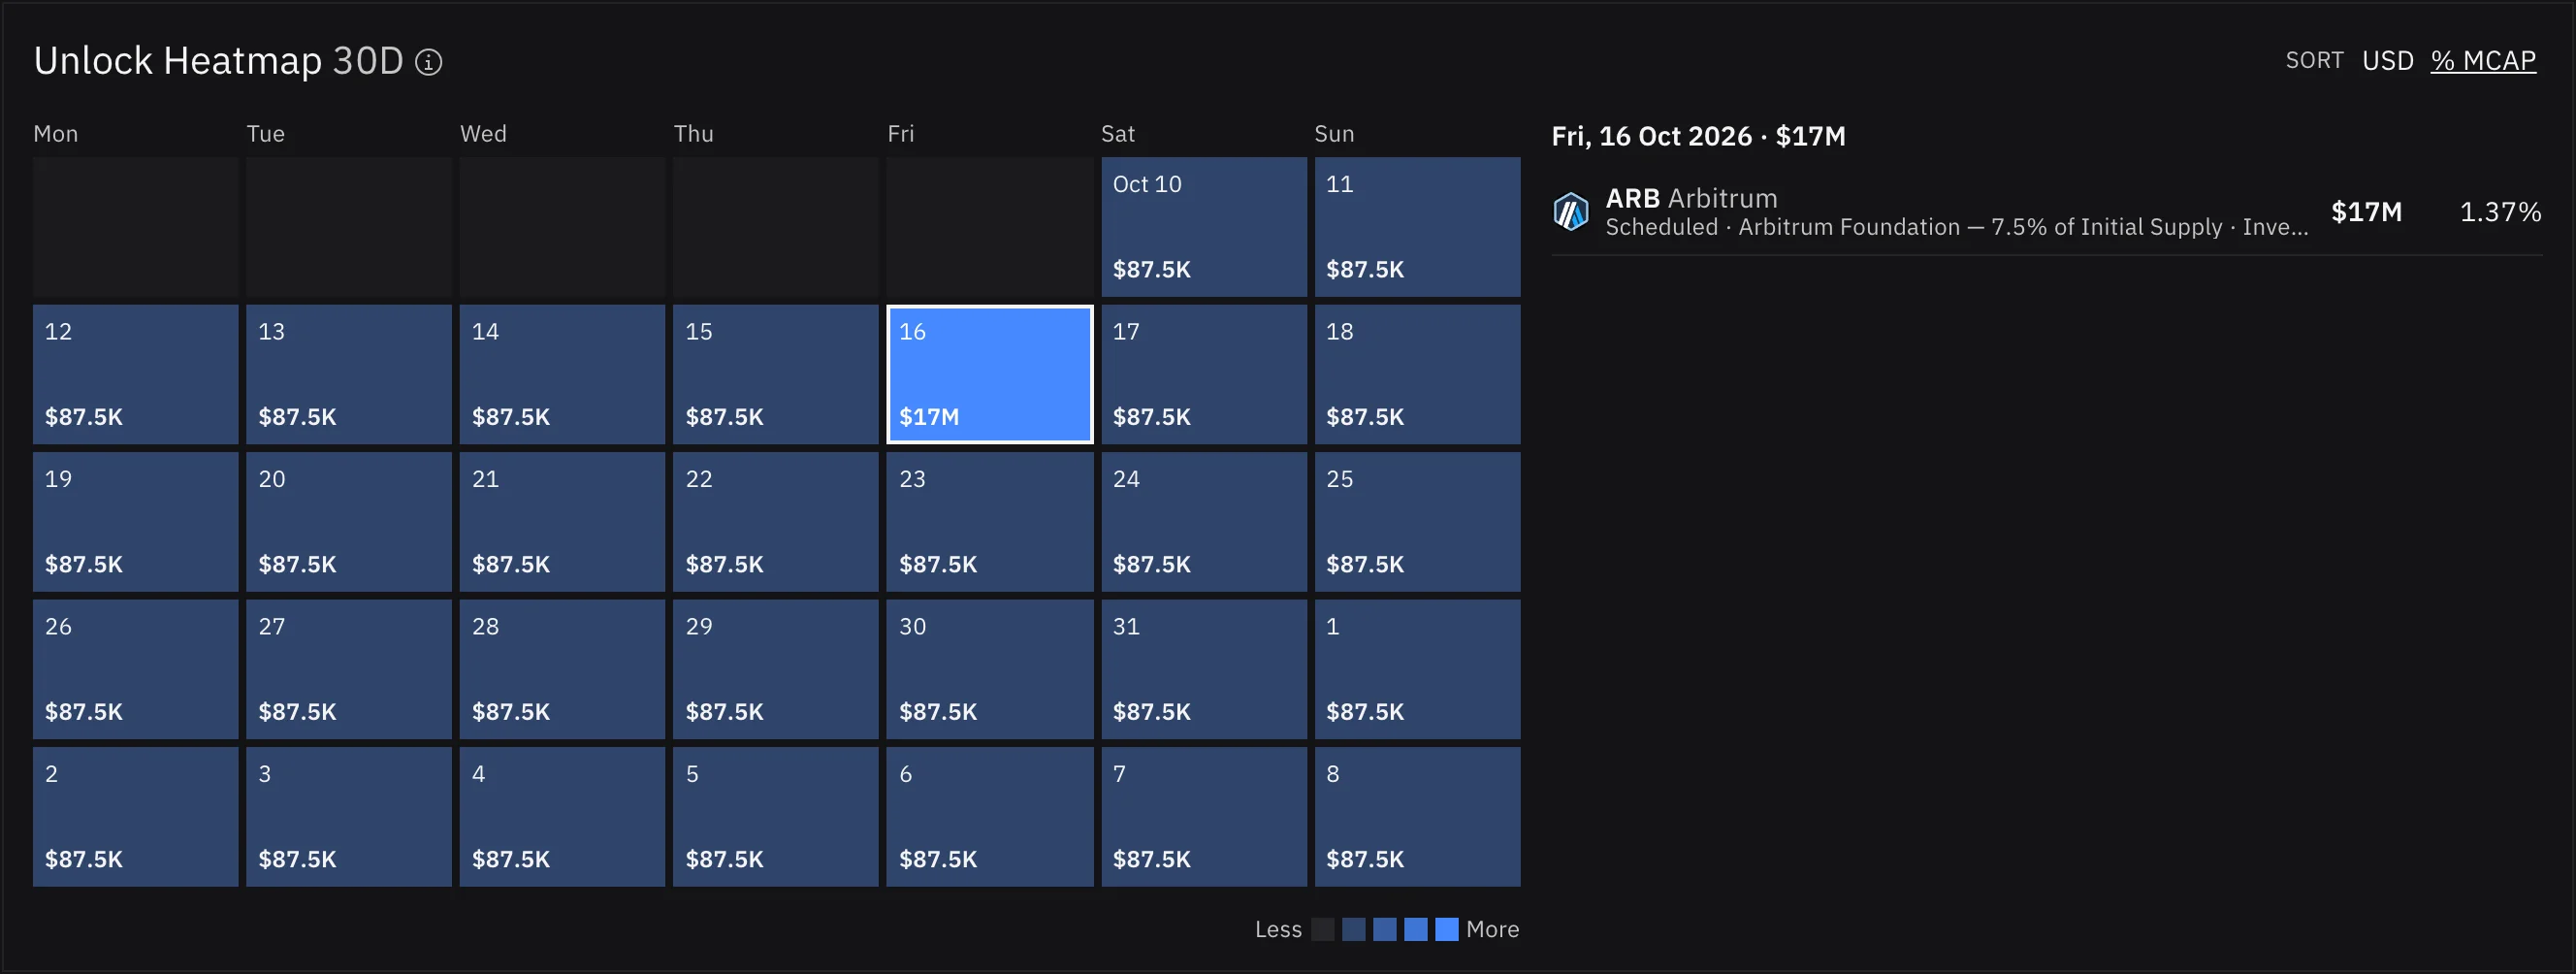
Task: Select highlighted day 16 $17M cell
Action: (x=990, y=374)
